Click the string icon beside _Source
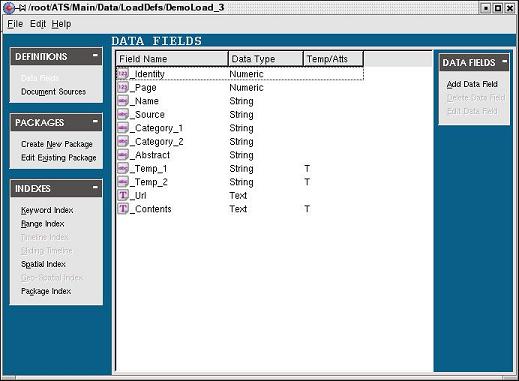Viewport: 519px width, 381px height. (x=123, y=114)
